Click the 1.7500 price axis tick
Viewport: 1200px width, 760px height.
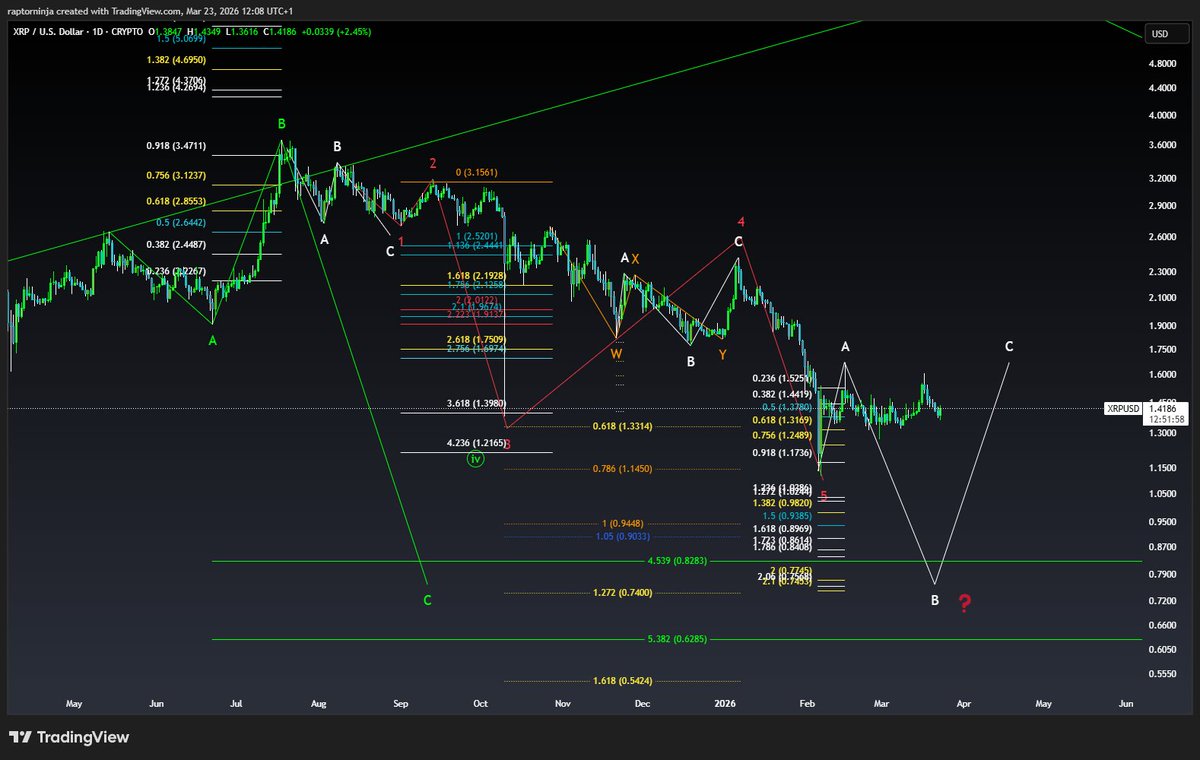tap(1163, 350)
